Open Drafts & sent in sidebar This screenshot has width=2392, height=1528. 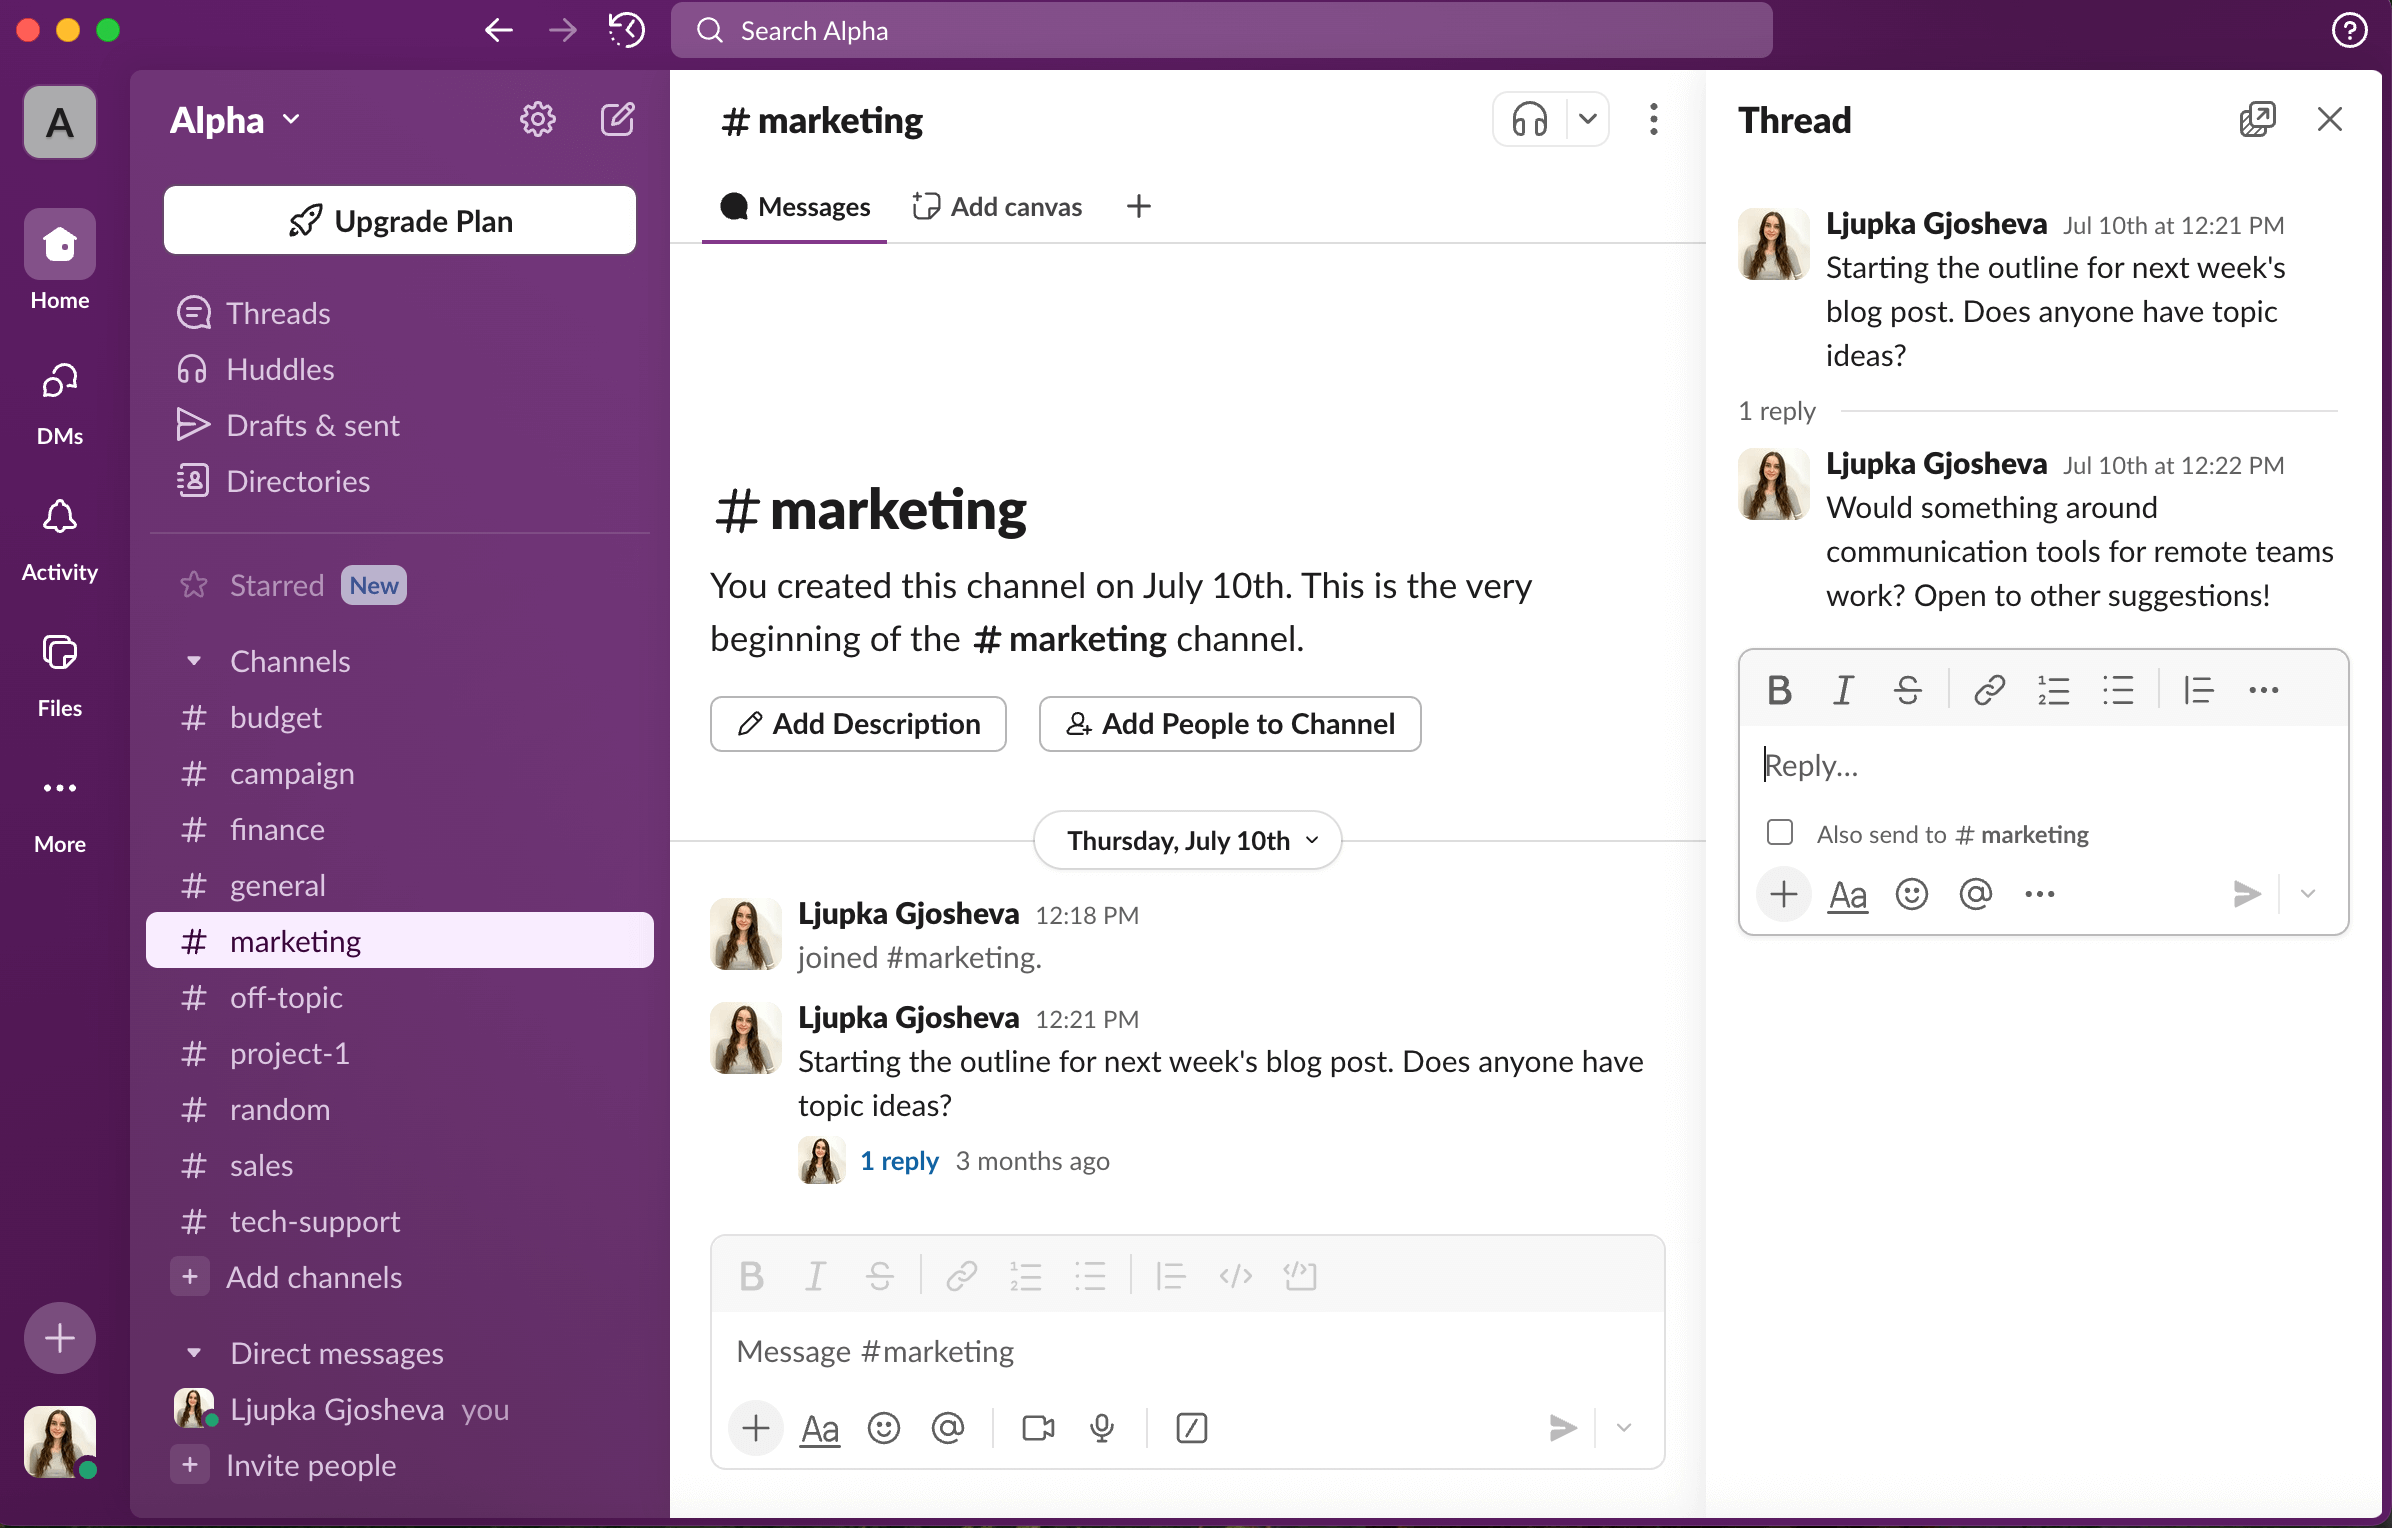click(312, 425)
